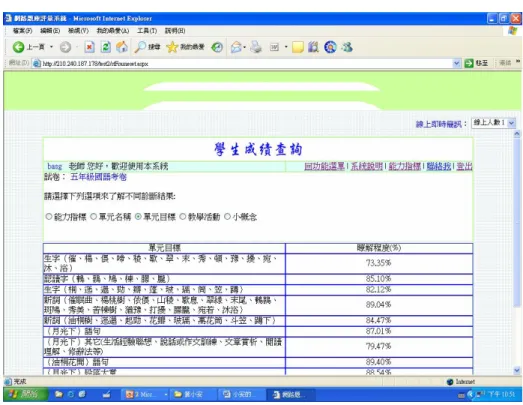Open the 工具(T) menu
This screenshot has width=523, height=405.
click(147, 31)
